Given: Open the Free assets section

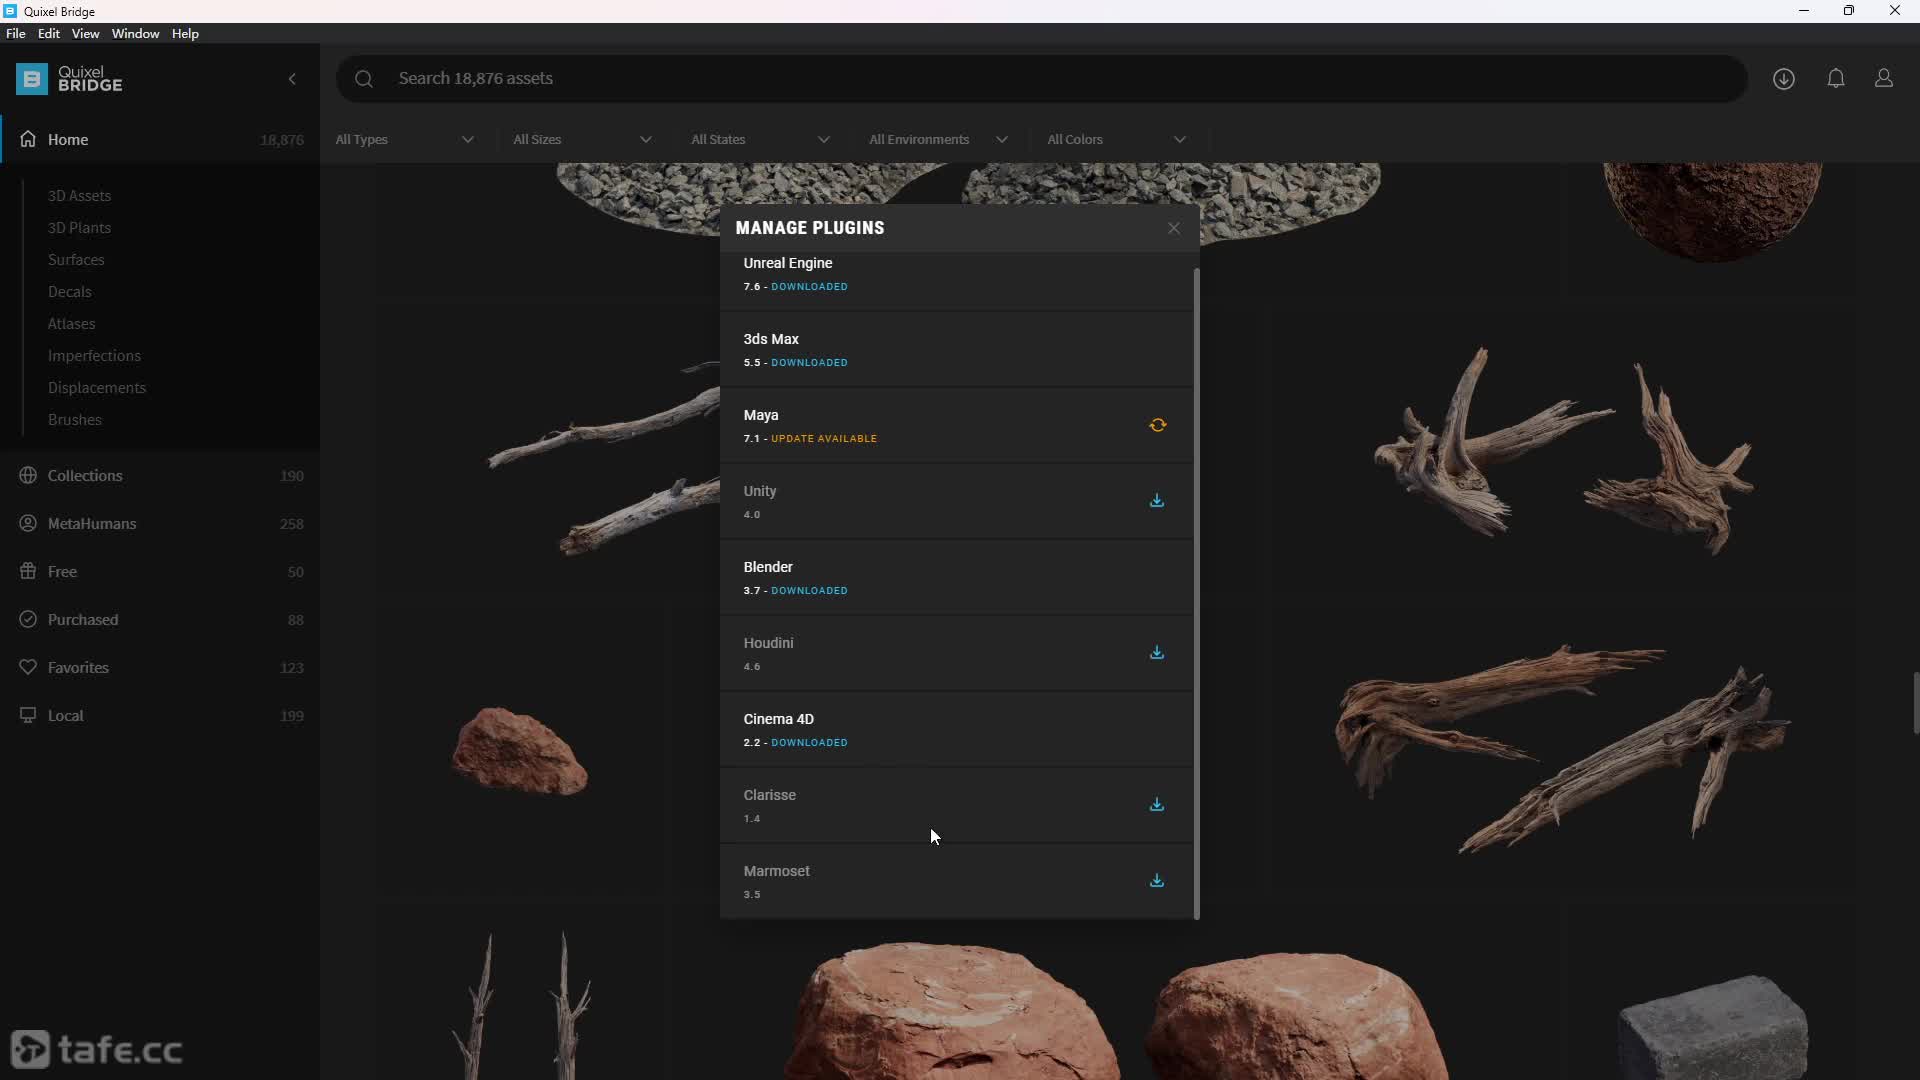Looking at the screenshot, I should 160,571.
